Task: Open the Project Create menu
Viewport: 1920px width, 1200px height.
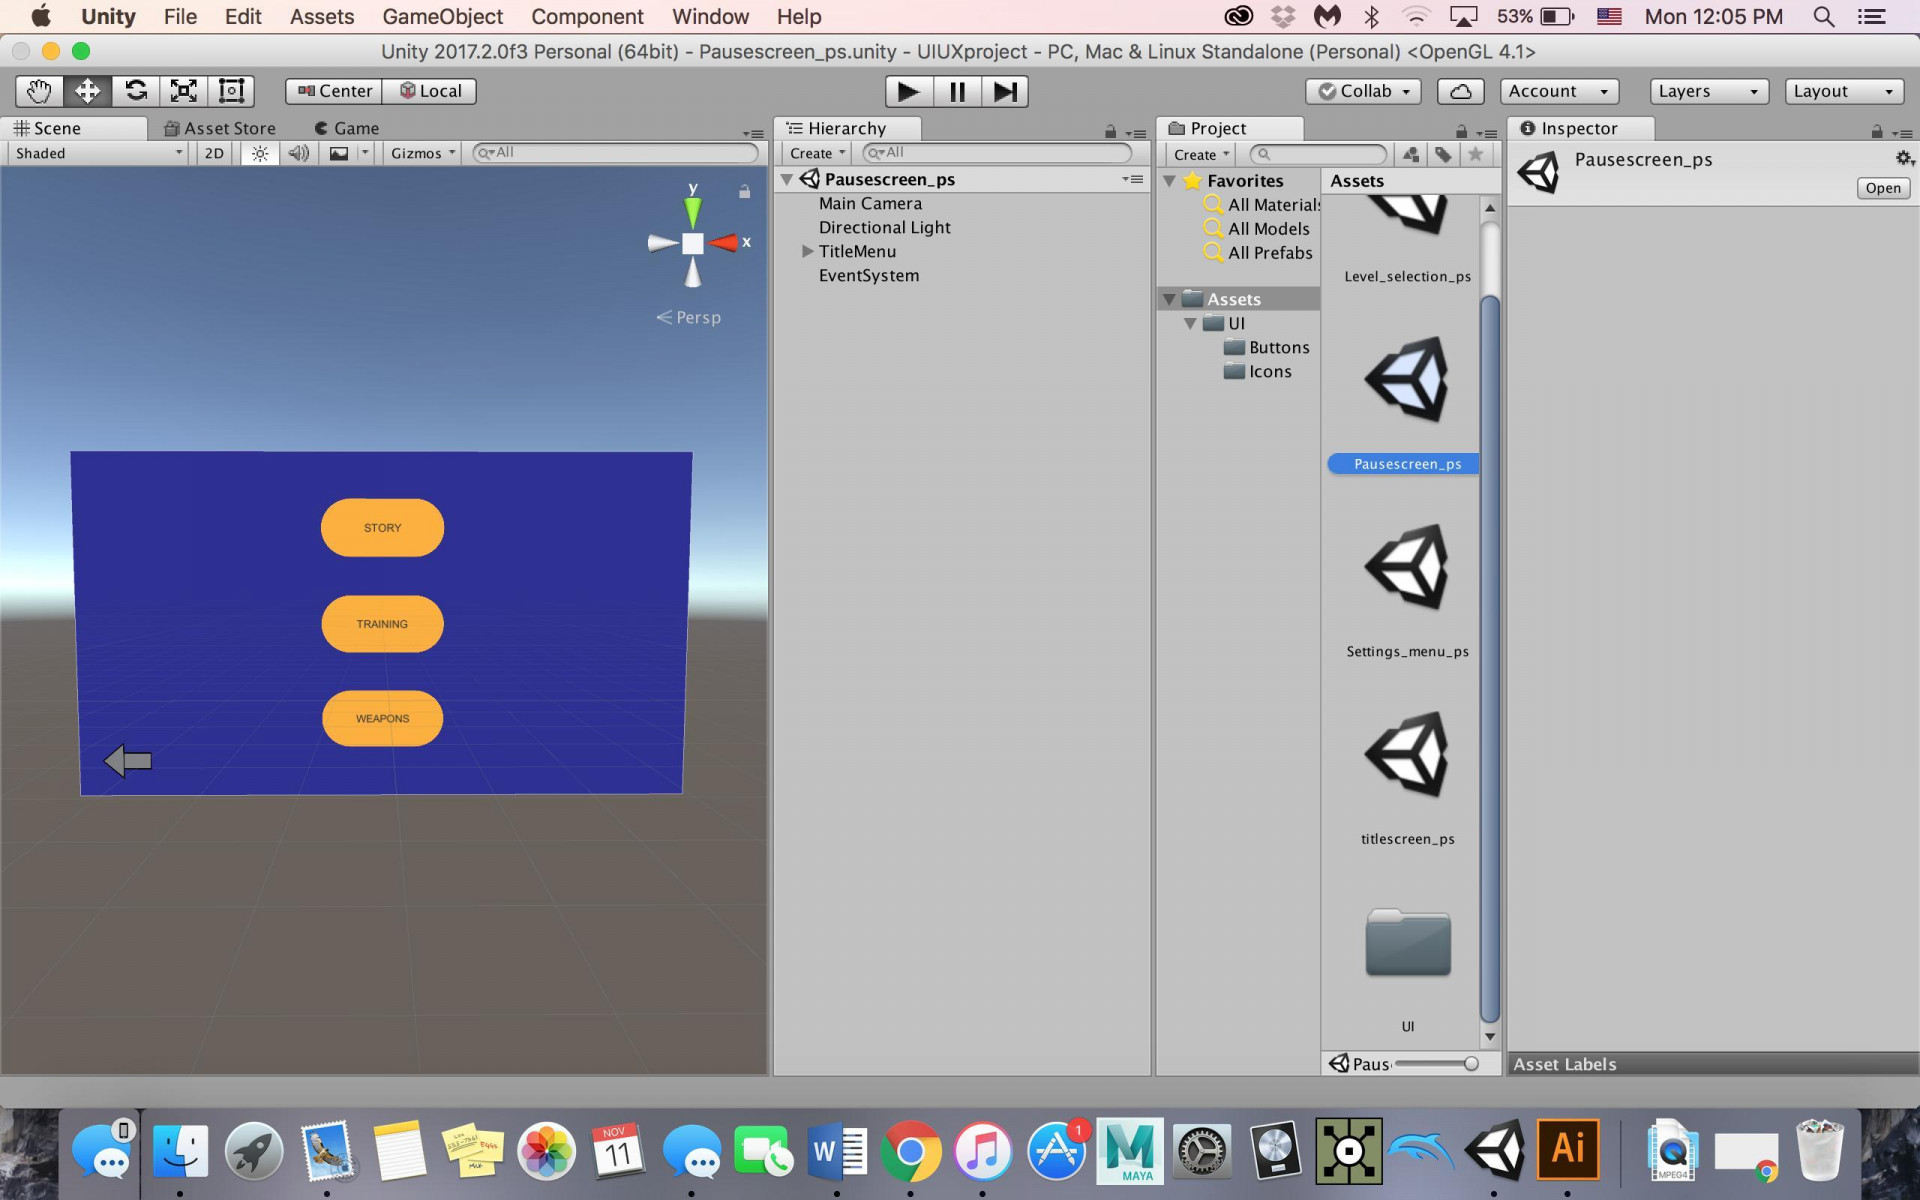Action: click(1201, 154)
